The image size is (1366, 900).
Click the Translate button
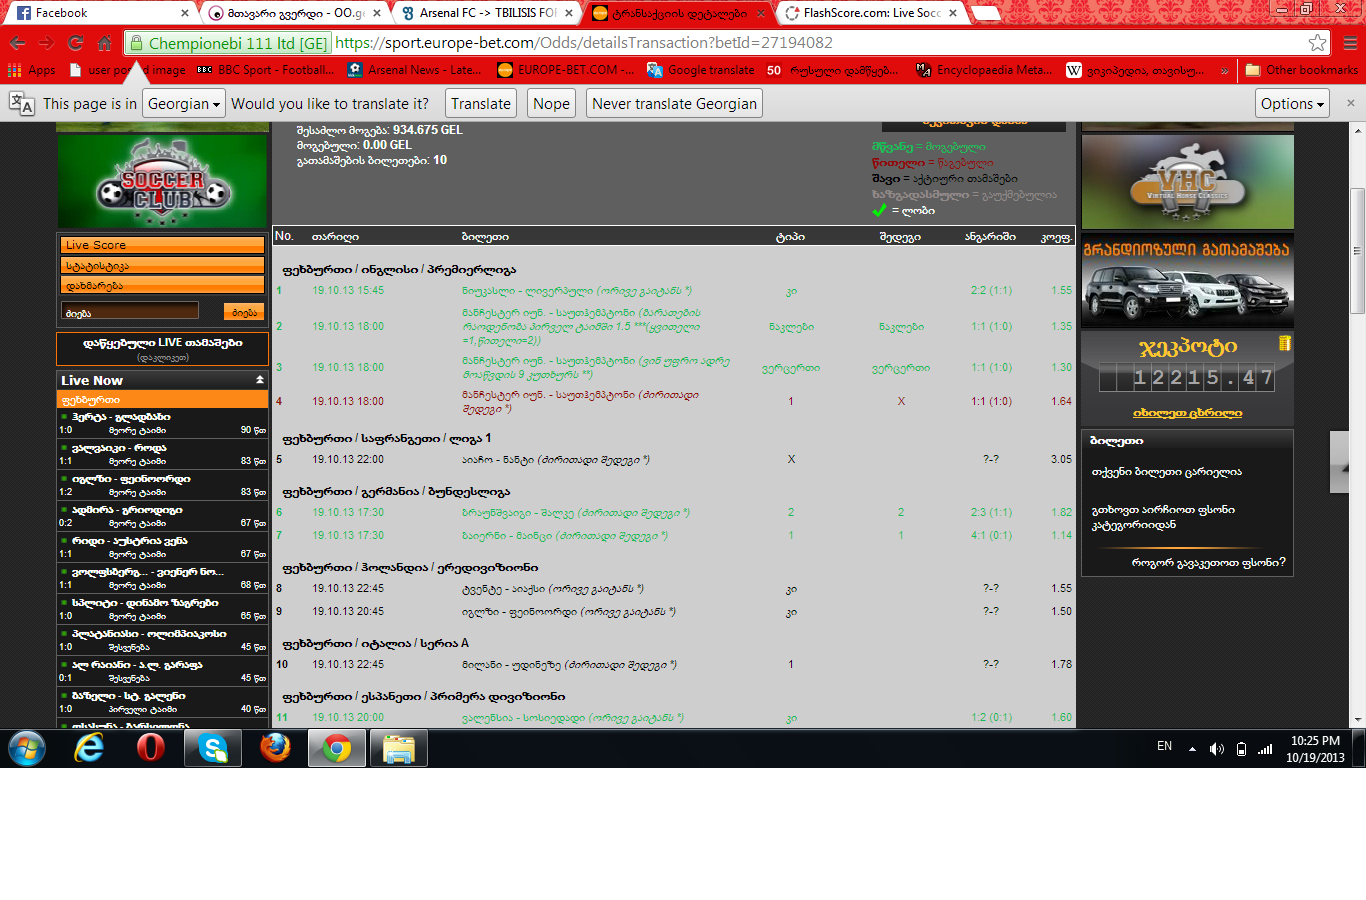(480, 104)
